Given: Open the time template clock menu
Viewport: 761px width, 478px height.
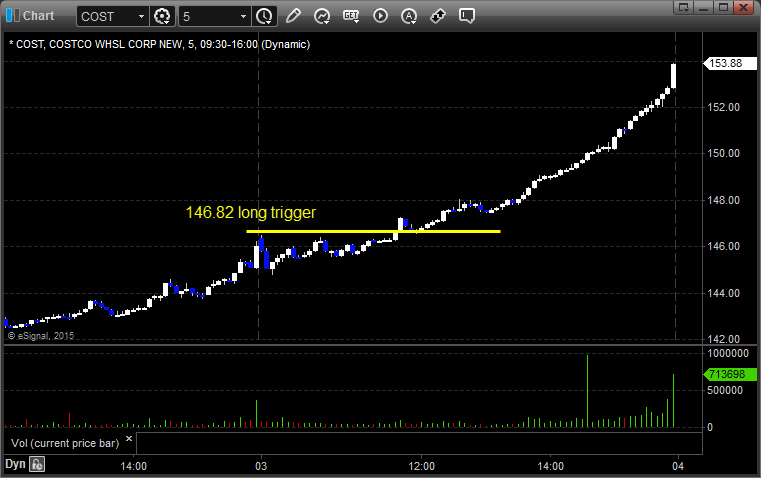Looking at the screenshot, I should pyautogui.click(x=265, y=16).
